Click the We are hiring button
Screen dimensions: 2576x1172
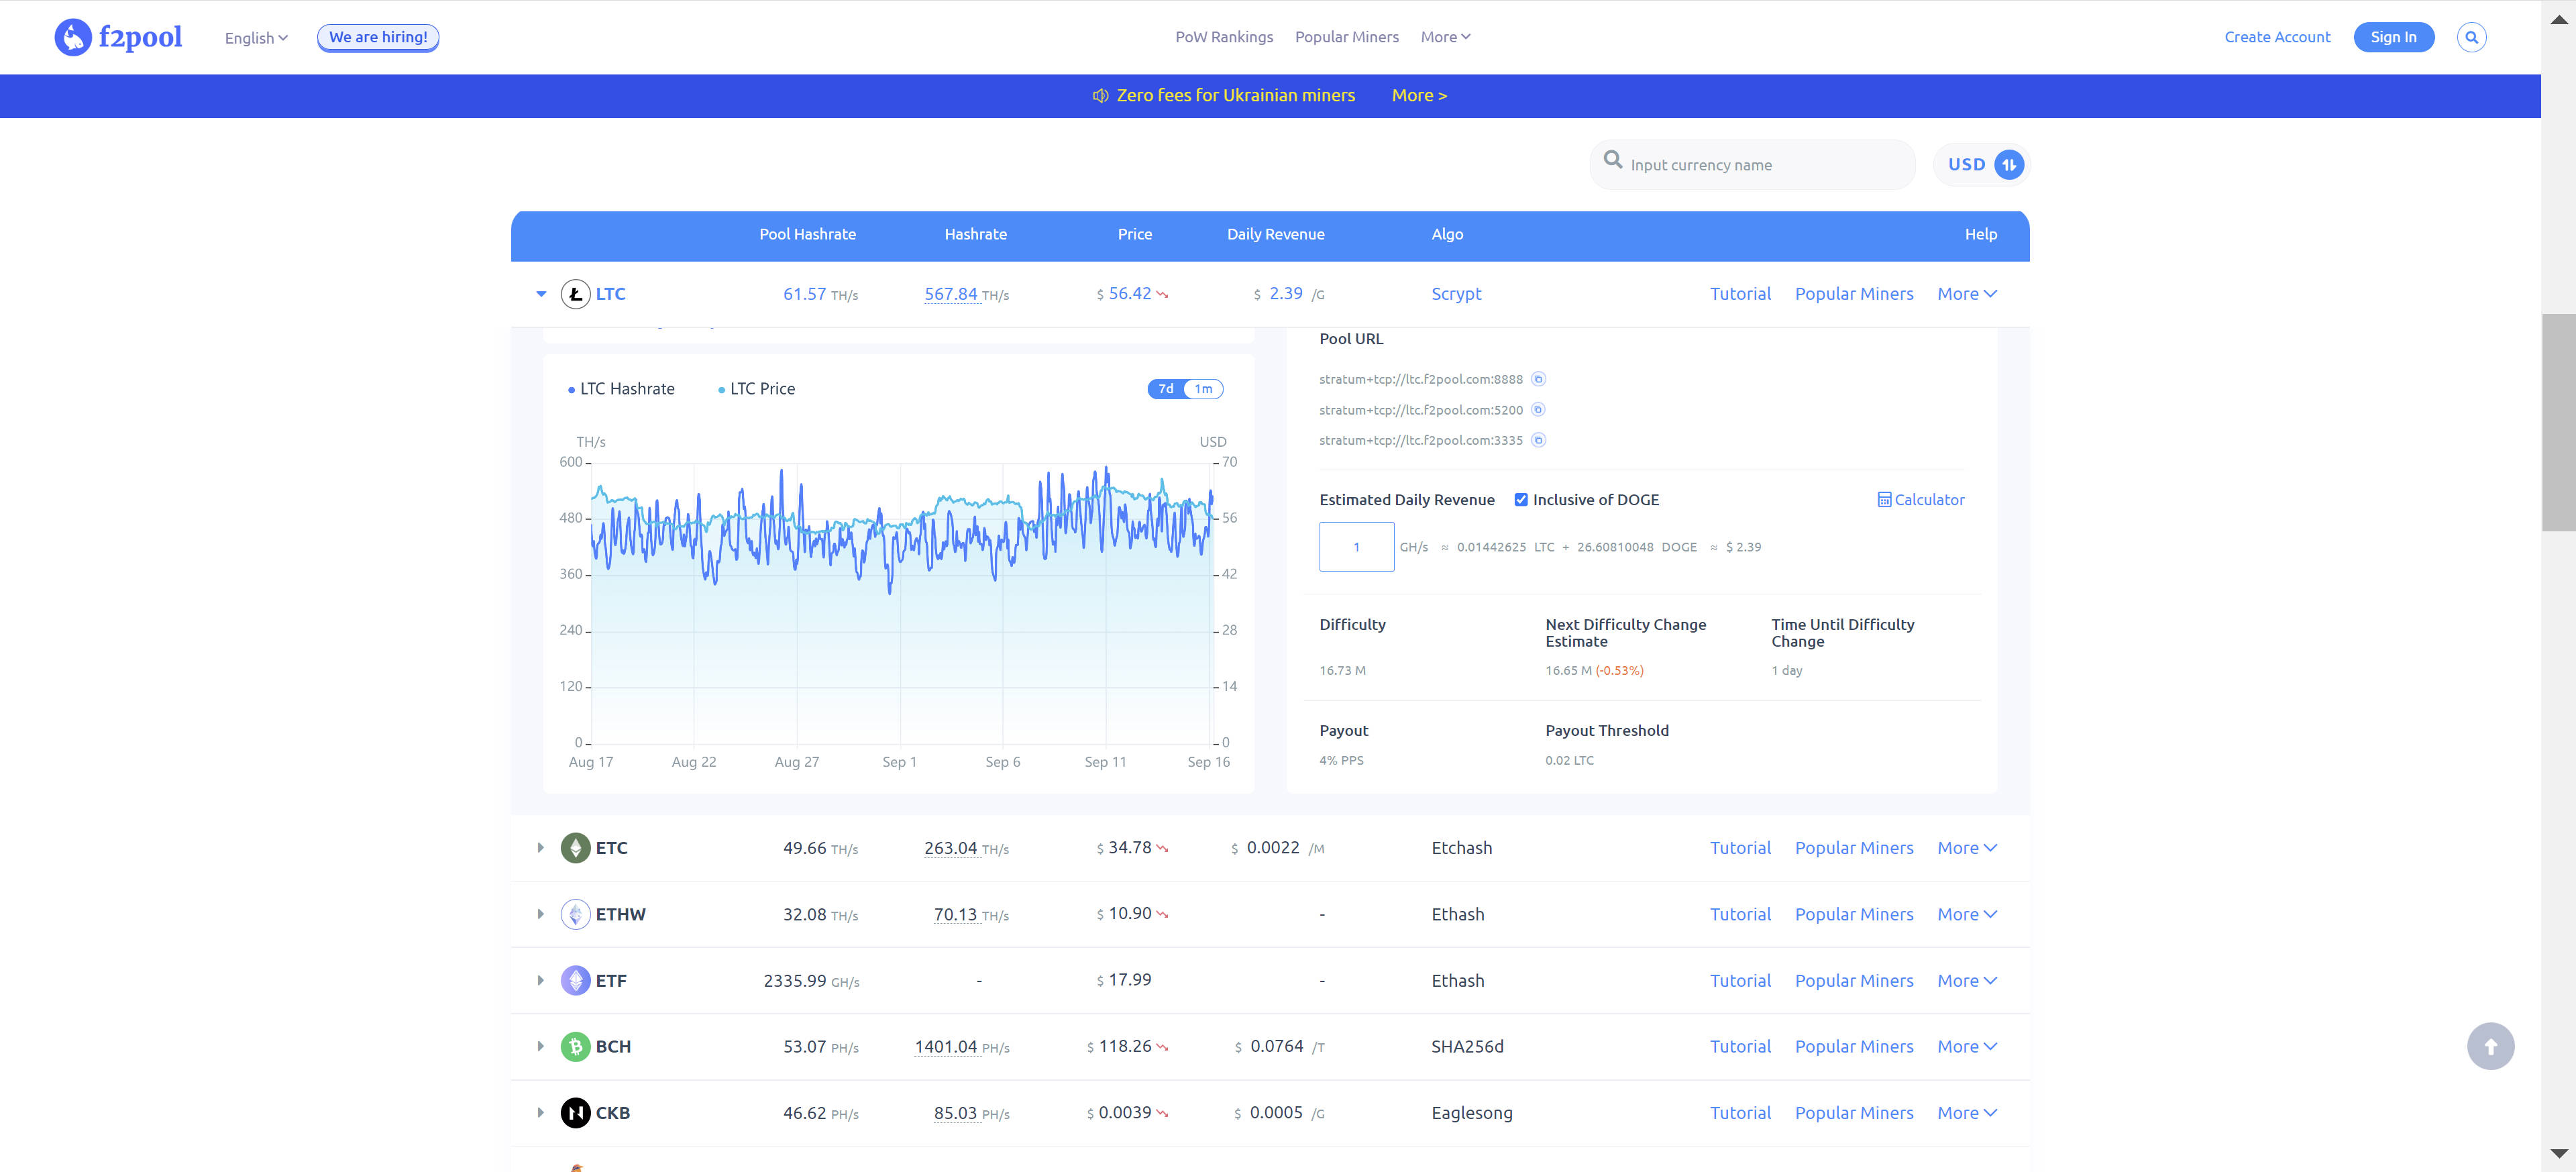[x=378, y=37]
